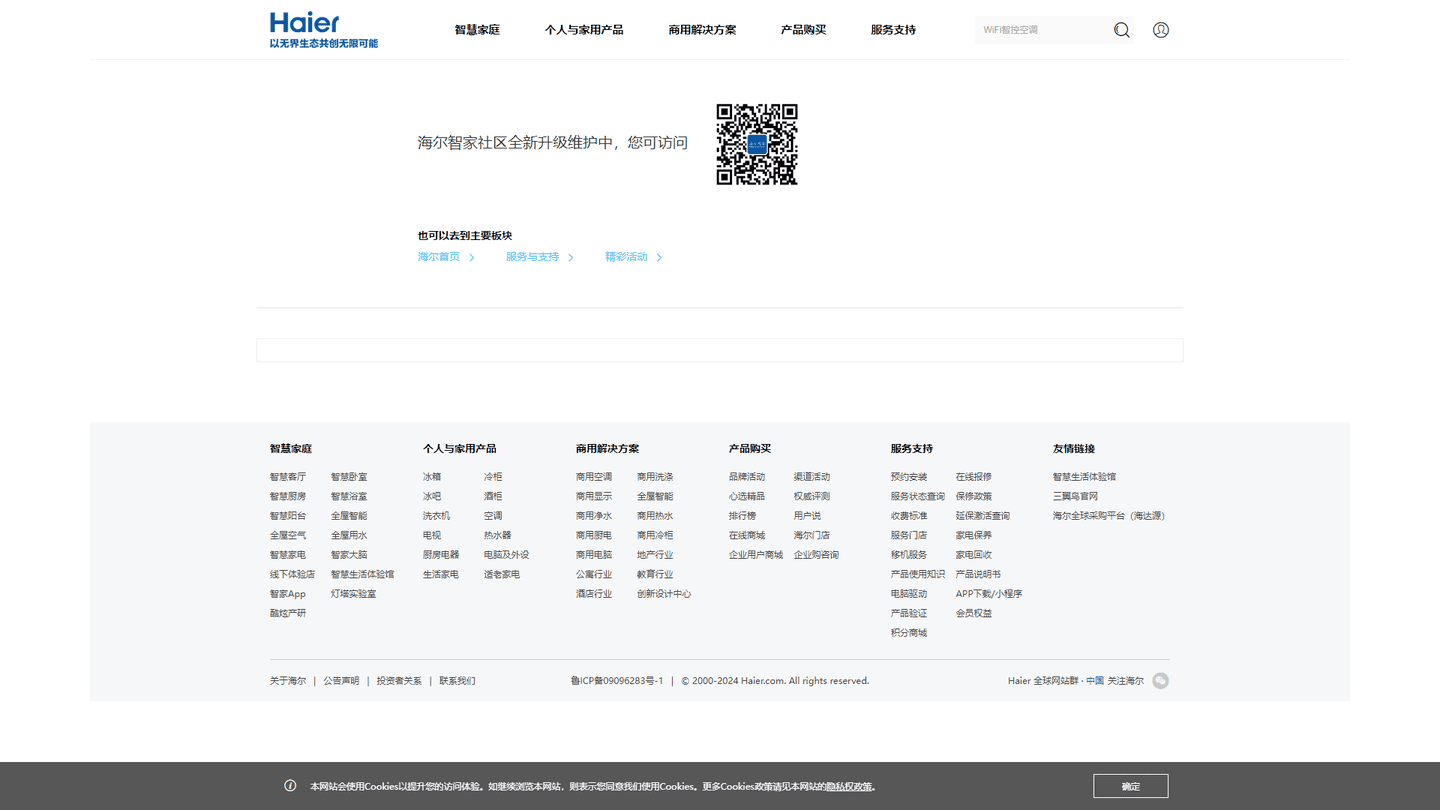Open 预约安装 service link

(x=909, y=477)
